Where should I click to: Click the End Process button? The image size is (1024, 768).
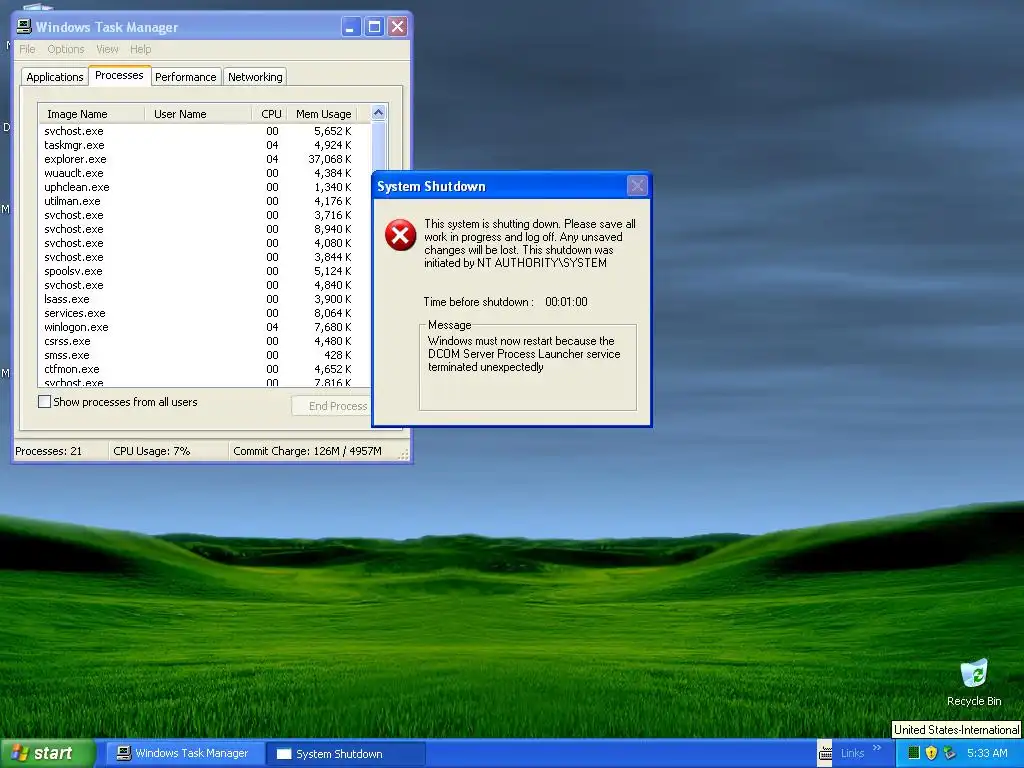coord(331,406)
